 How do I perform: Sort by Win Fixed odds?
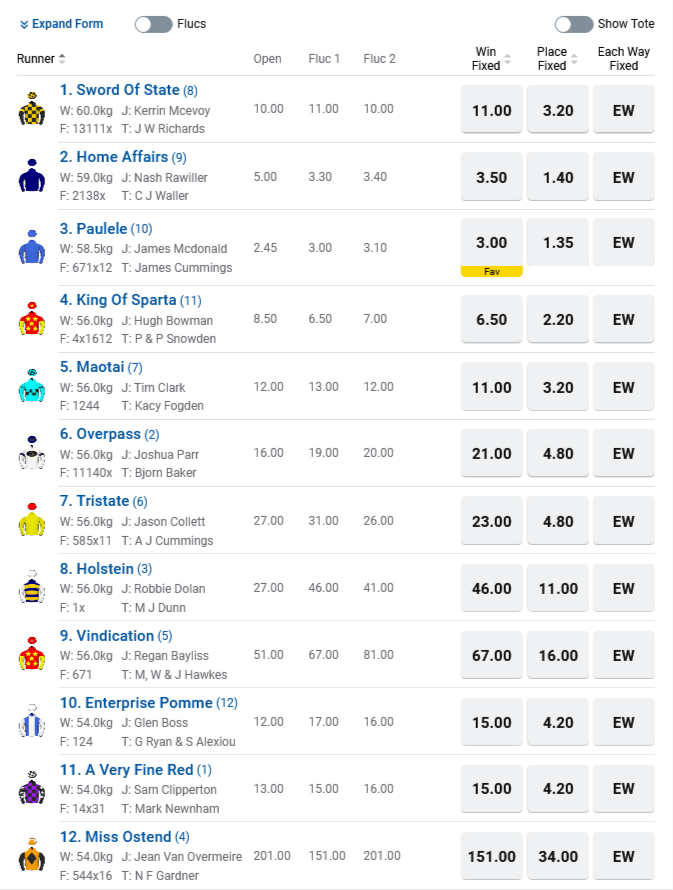tap(491, 59)
